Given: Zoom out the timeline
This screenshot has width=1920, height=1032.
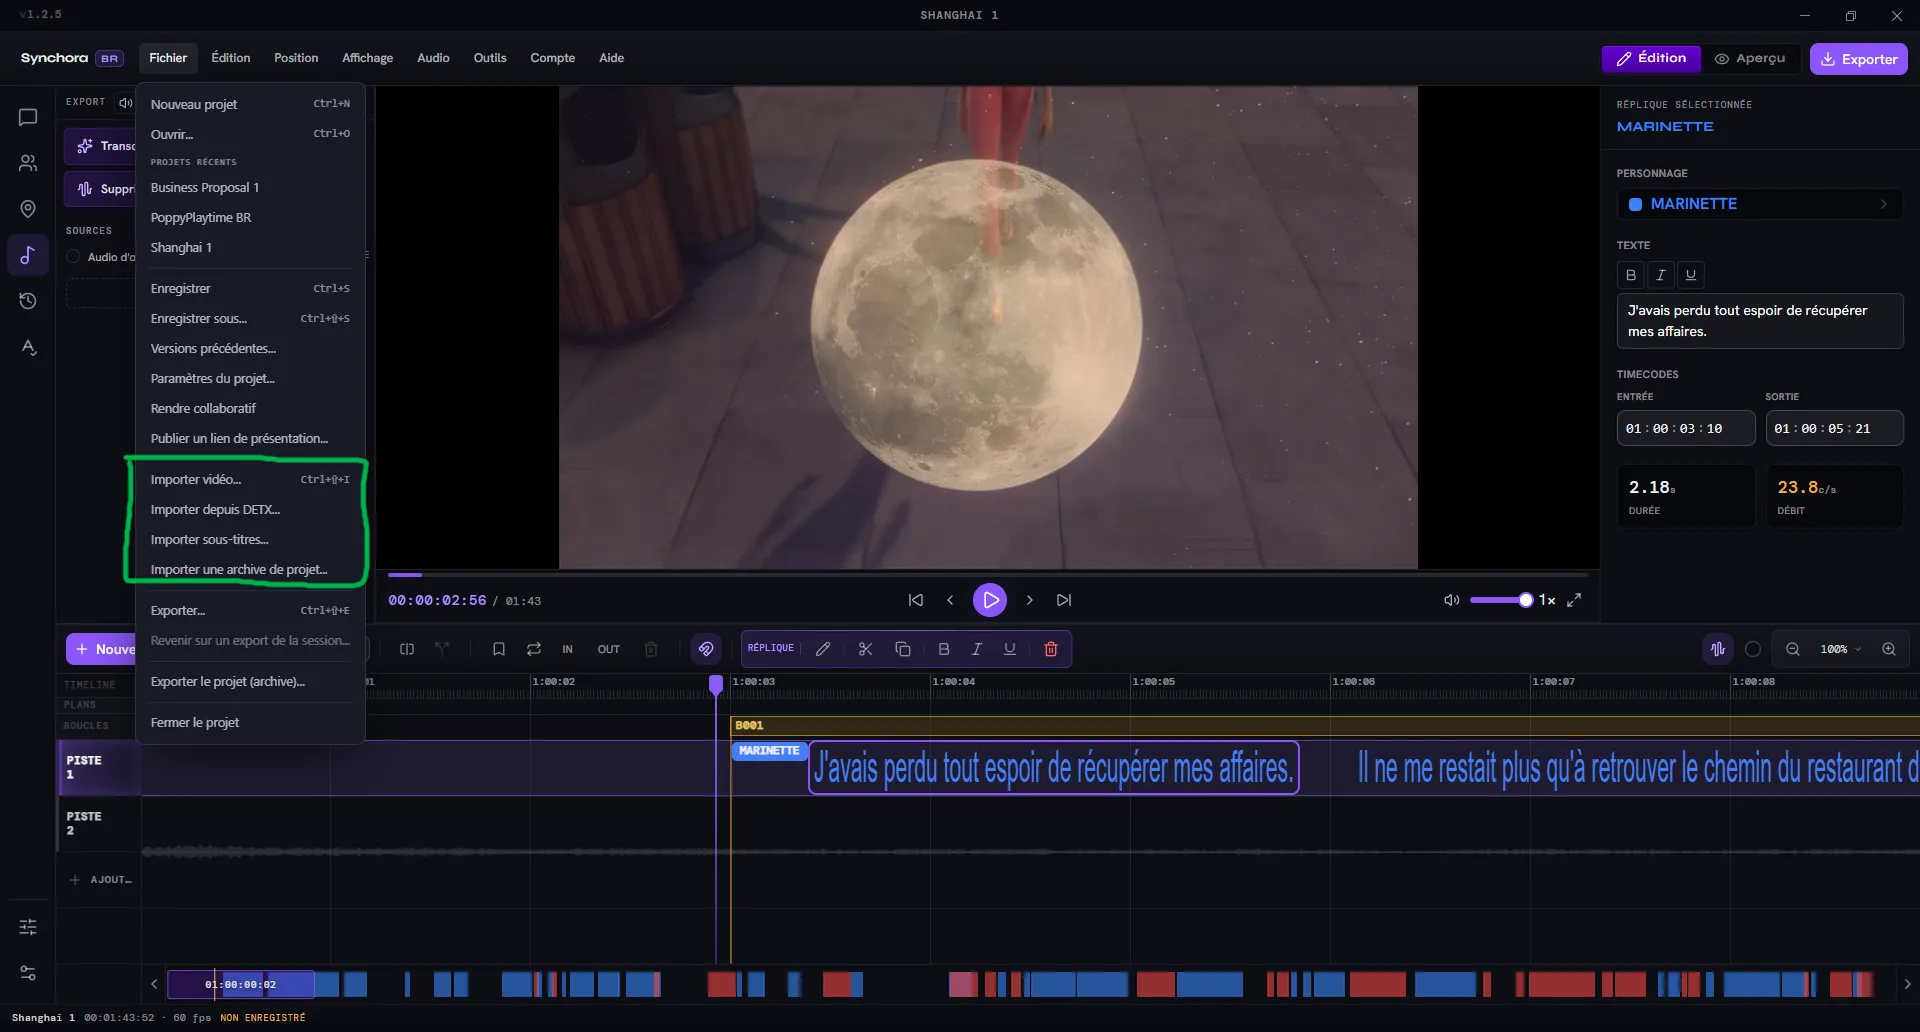Looking at the screenshot, I should coord(1793,649).
